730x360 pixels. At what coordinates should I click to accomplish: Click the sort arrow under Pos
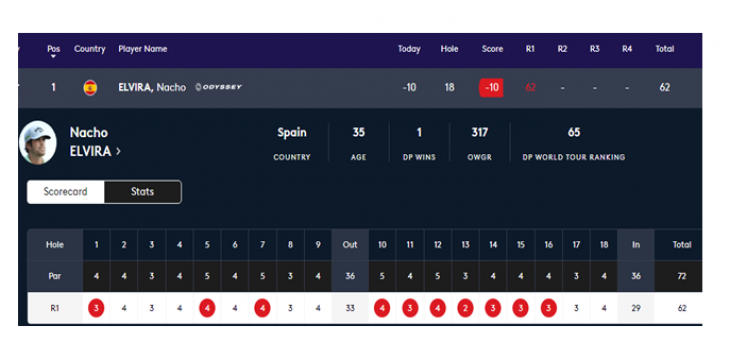(x=54, y=57)
